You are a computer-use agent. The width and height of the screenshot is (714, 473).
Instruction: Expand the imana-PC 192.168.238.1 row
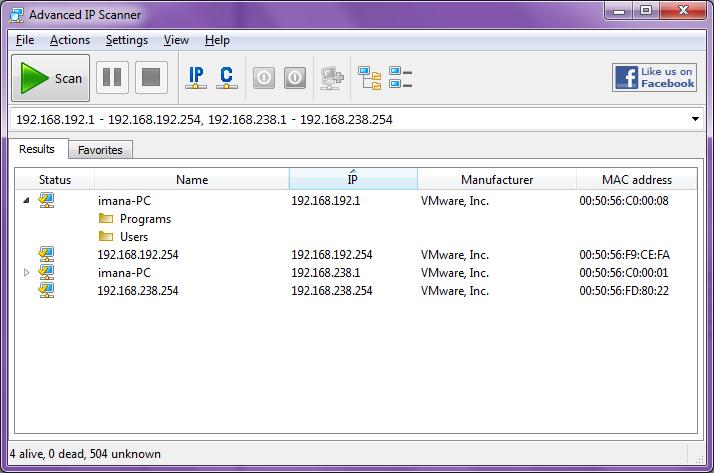pos(26,272)
